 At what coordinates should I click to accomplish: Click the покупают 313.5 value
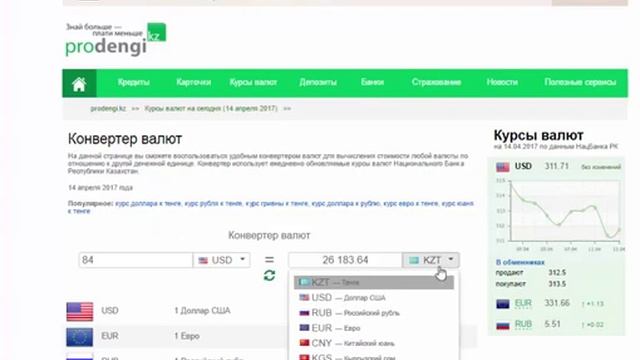click(557, 284)
